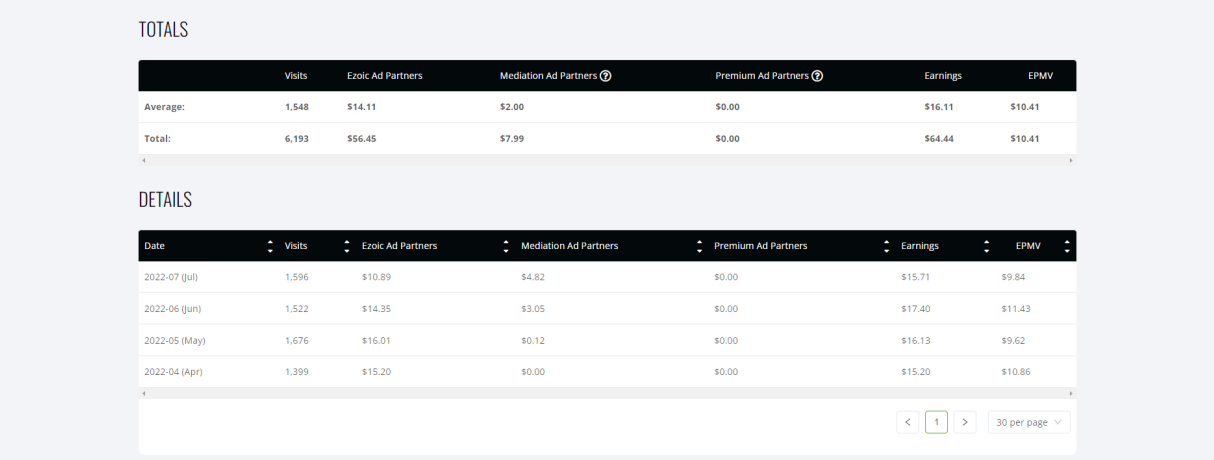Screen dimensions: 1214x460
Task: Click average visits value 1,548
Action: pos(297,107)
